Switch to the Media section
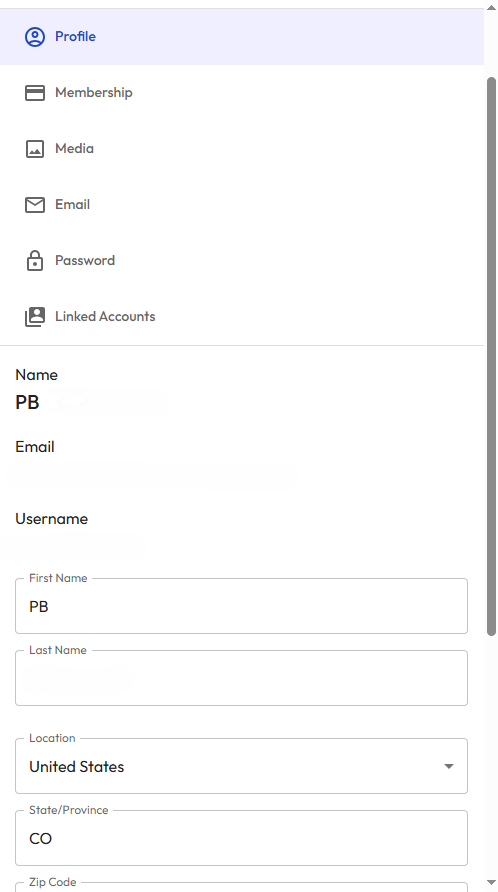 [242, 149]
